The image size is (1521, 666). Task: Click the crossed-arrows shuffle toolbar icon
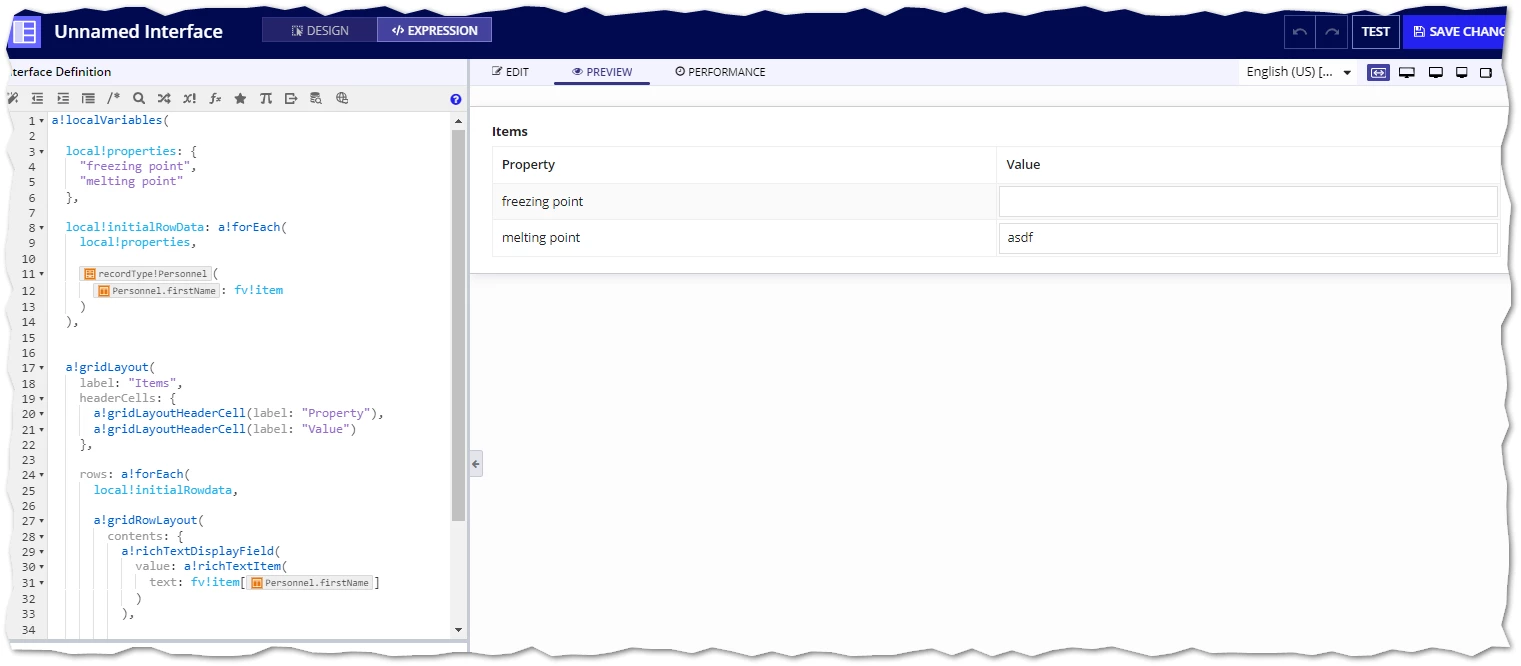[x=164, y=99]
